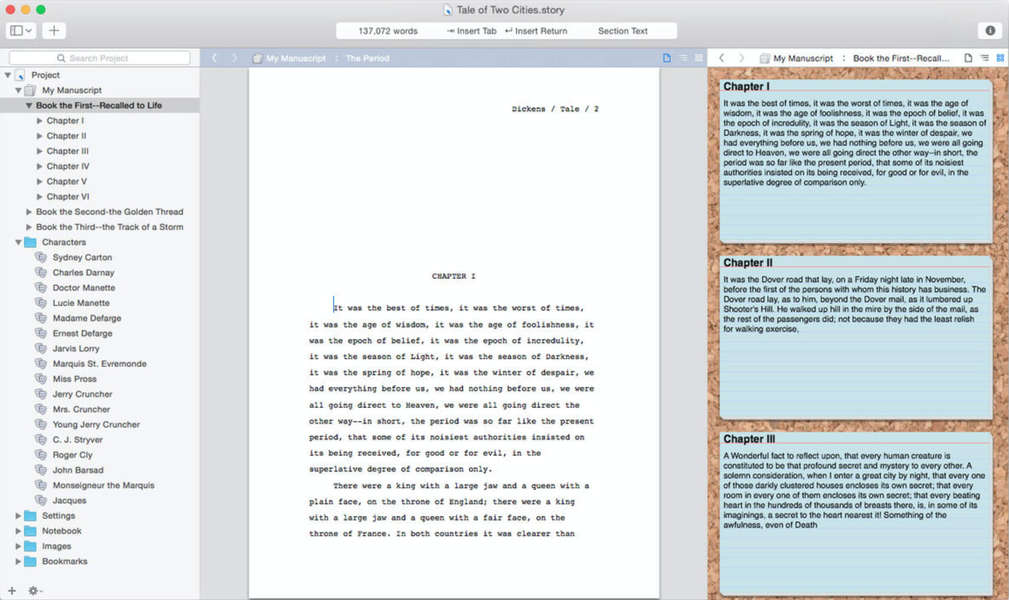Image resolution: width=1009 pixels, height=600 pixels.
Task: Open the inspector info button
Action: click(x=990, y=30)
